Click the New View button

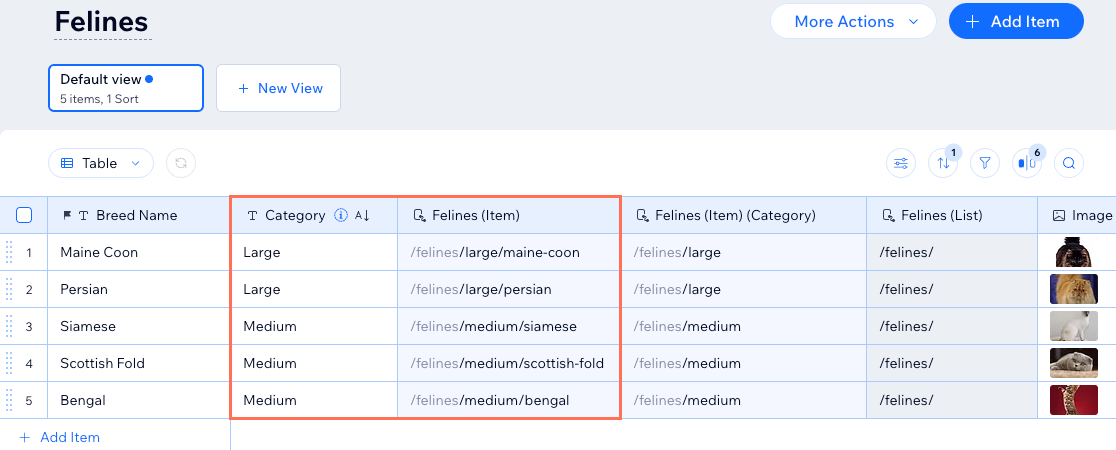coord(279,88)
